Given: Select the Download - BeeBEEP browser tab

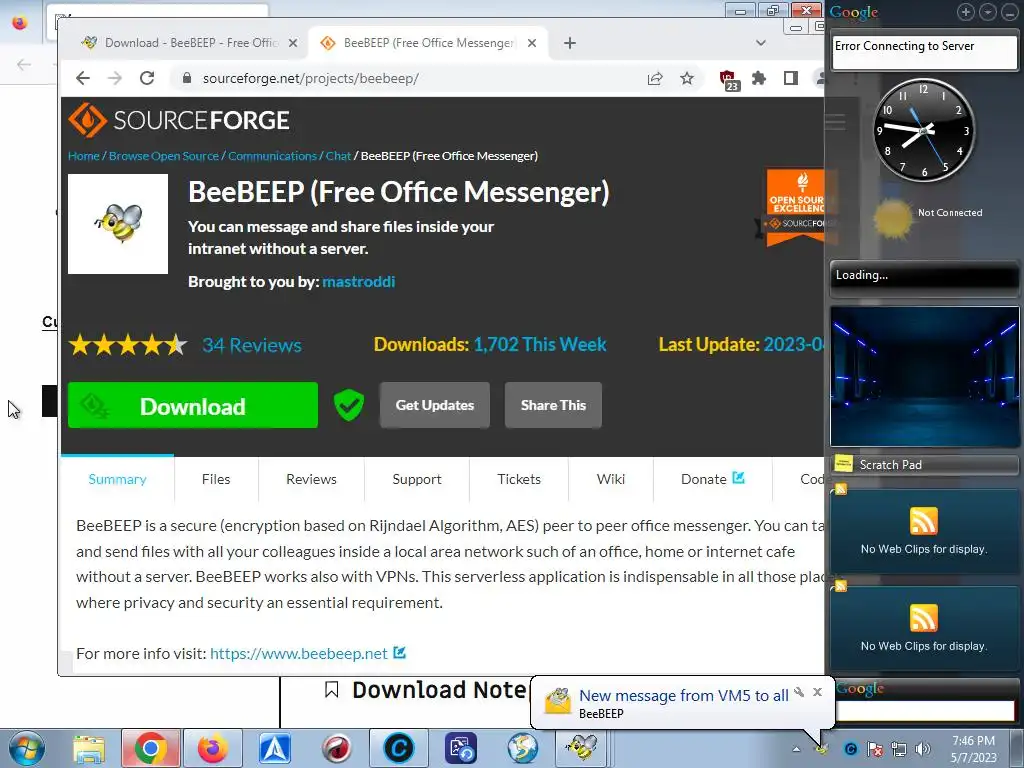Looking at the screenshot, I should click(x=189, y=43).
